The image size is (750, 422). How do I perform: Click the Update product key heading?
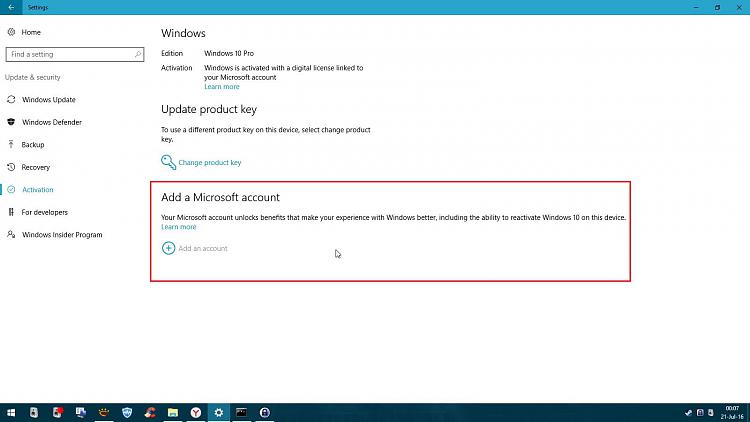(x=209, y=109)
